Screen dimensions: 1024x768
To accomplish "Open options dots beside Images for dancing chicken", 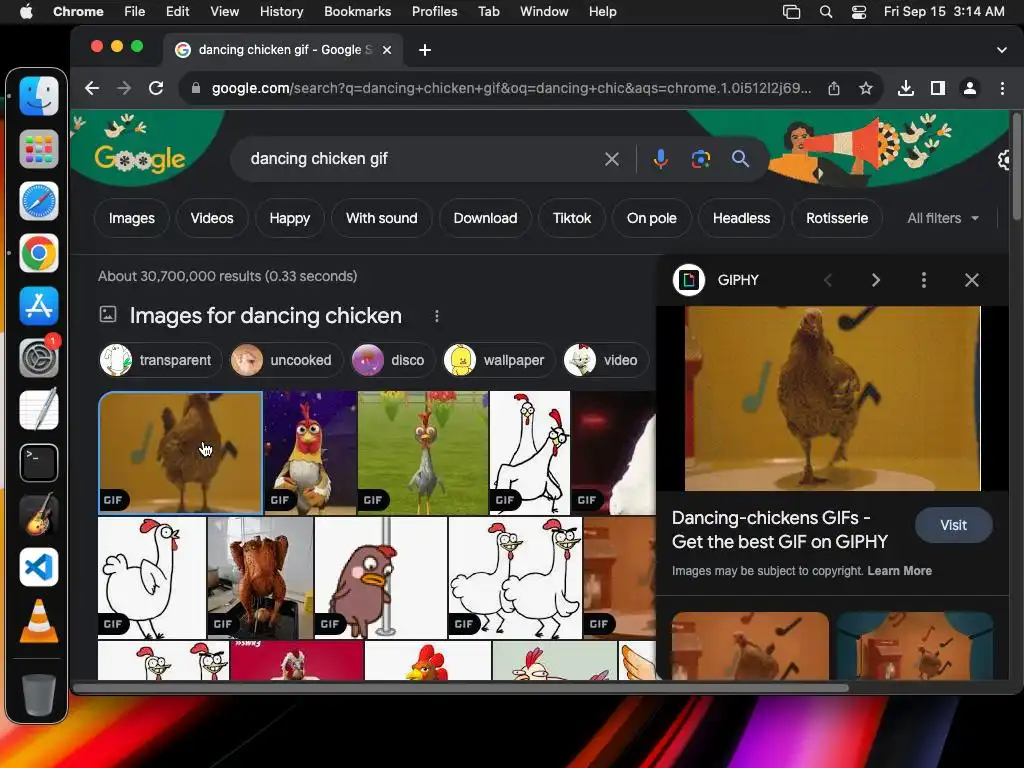I will 437,316.
